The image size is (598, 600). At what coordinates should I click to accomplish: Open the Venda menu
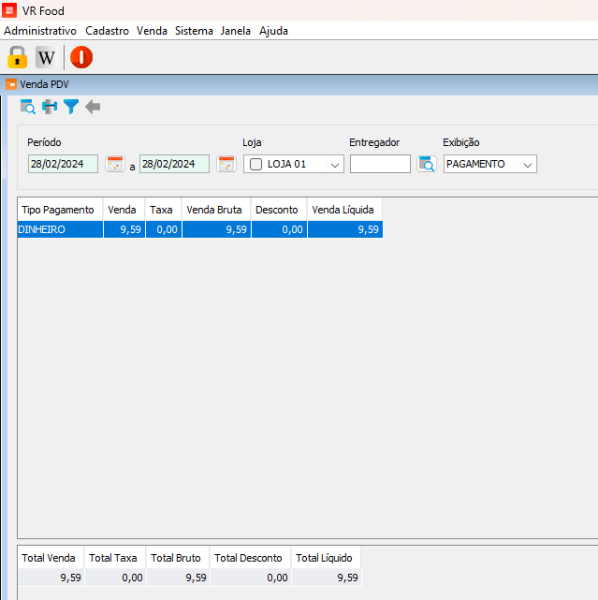(x=152, y=31)
